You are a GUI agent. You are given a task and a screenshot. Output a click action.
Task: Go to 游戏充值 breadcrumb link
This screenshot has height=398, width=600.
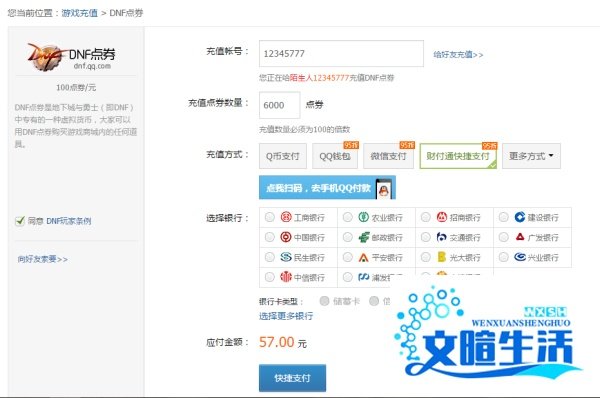click(80, 13)
